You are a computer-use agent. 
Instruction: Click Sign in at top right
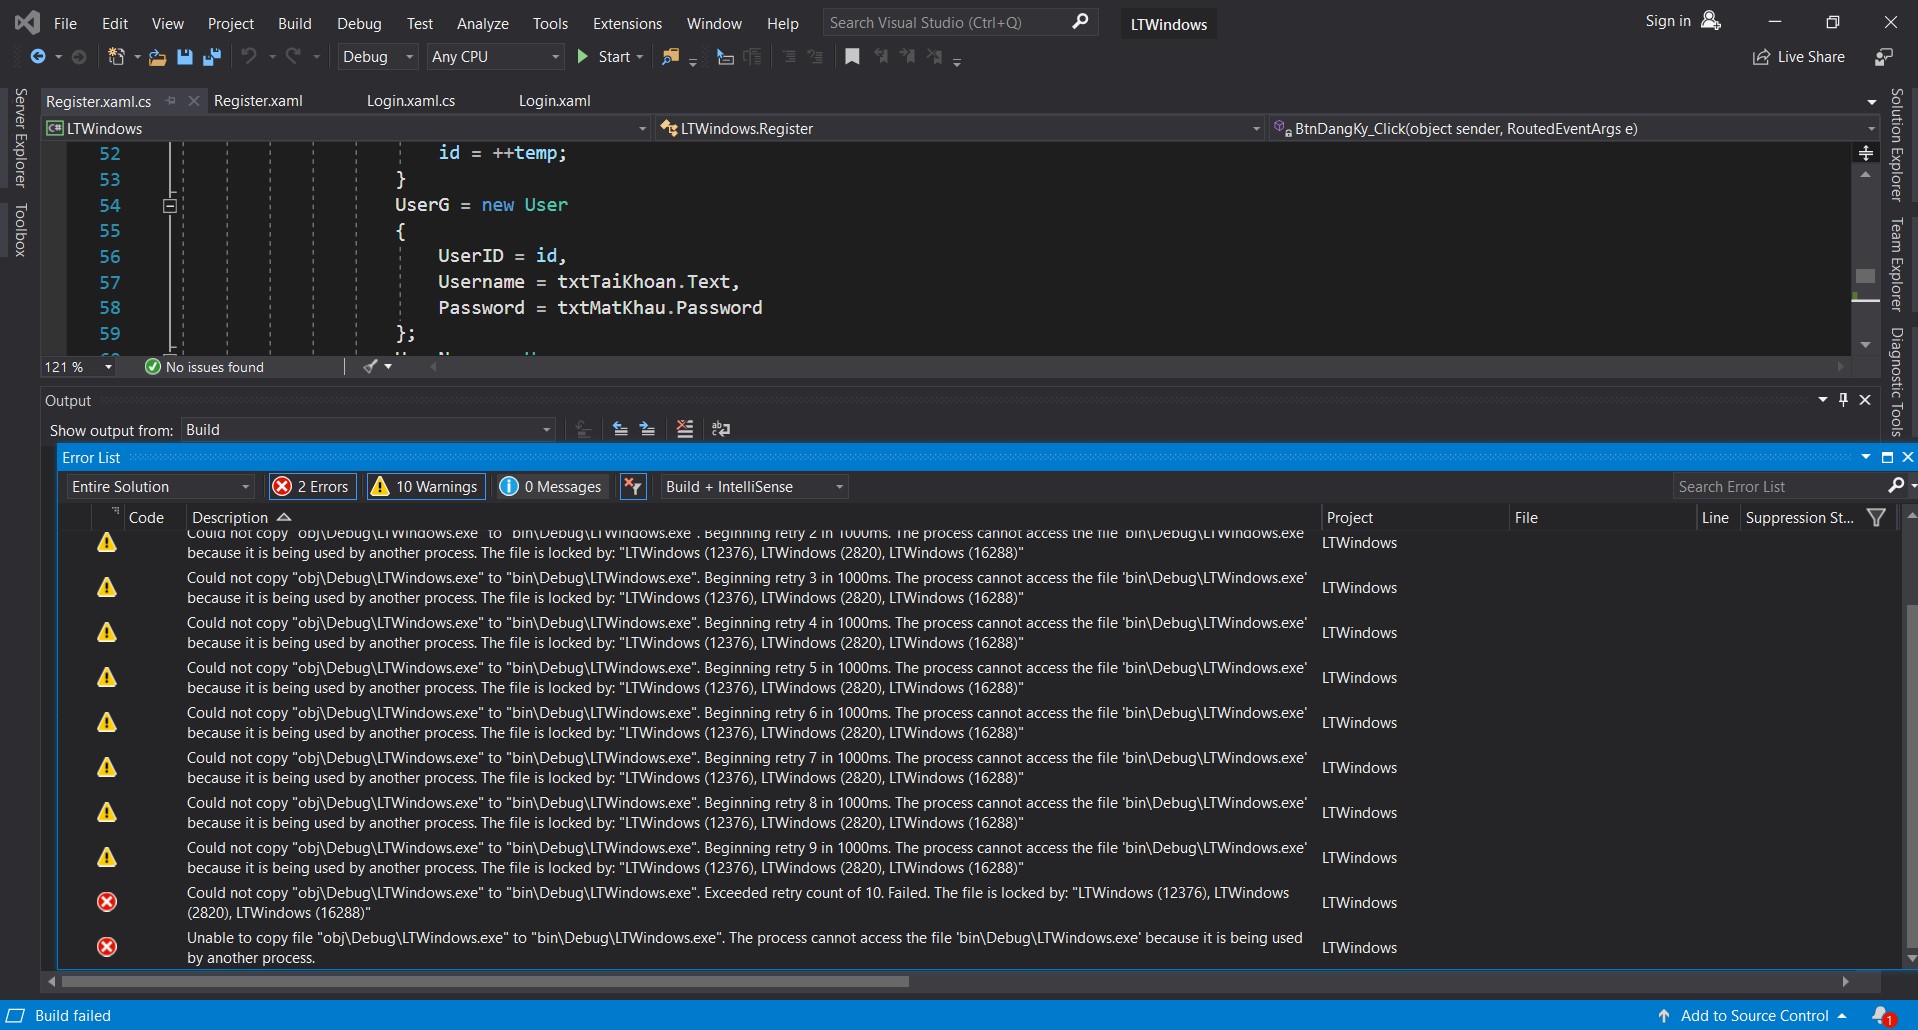pos(1668,20)
